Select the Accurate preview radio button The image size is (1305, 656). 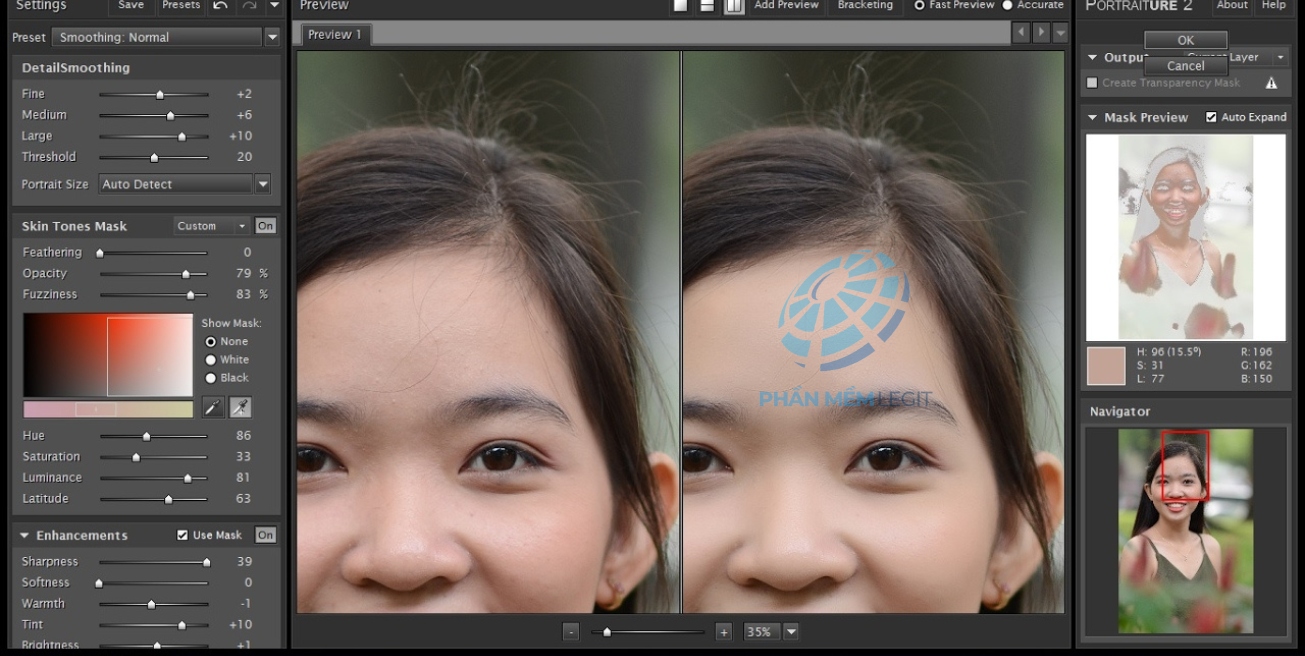pyautogui.click(x=1008, y=6)
